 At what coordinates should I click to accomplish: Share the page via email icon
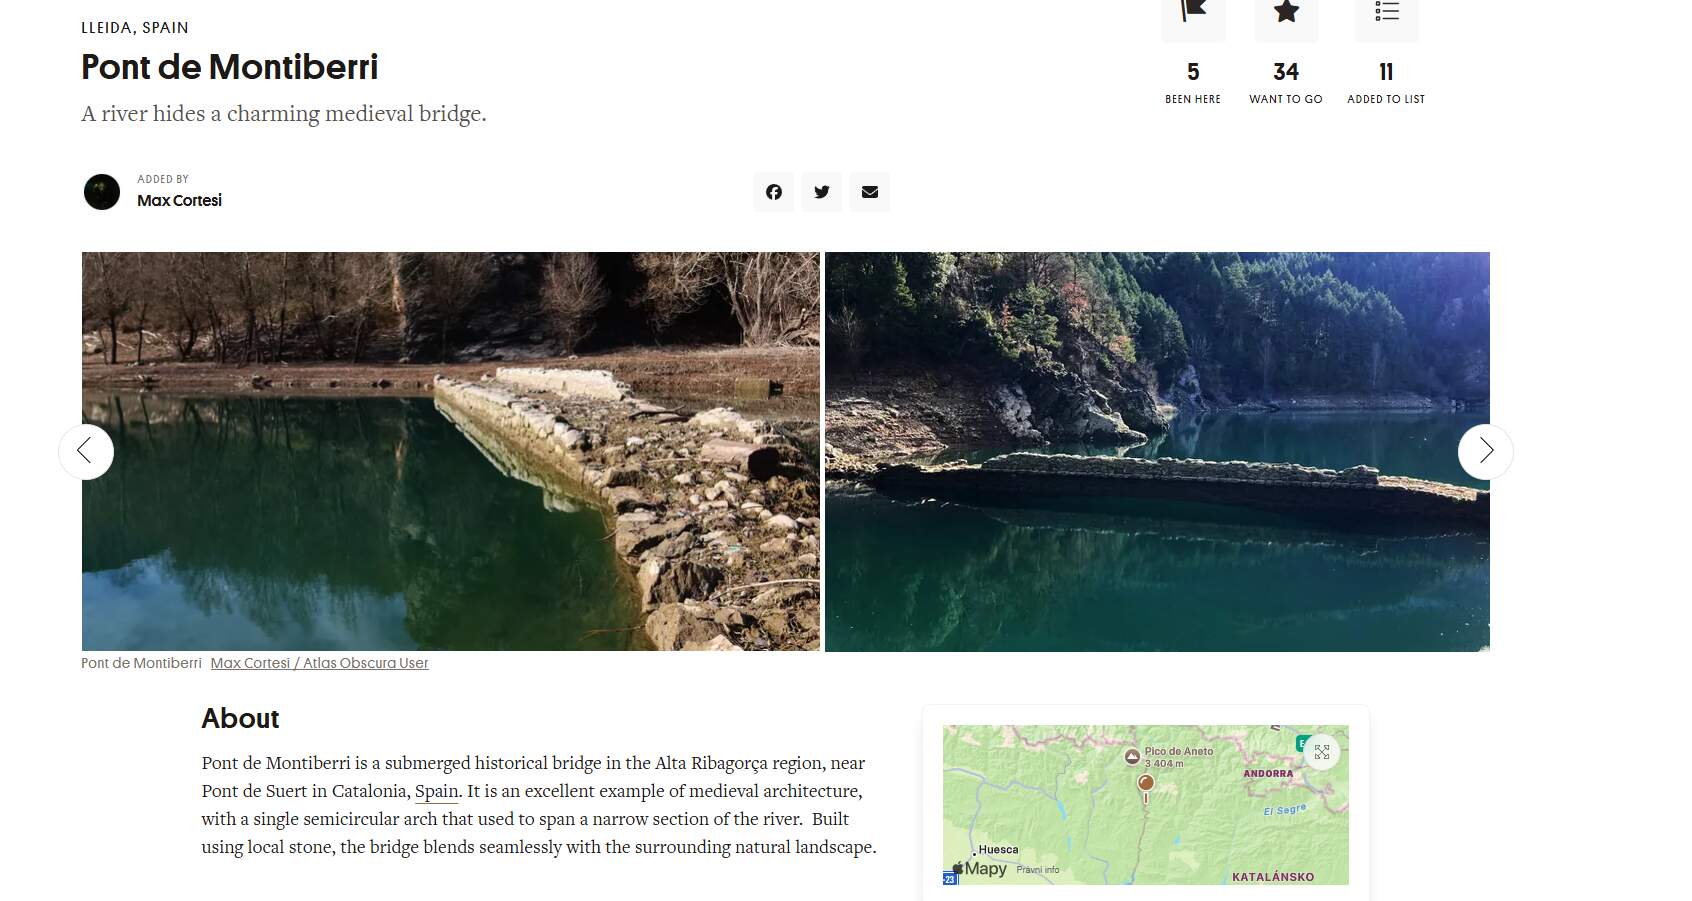(870, 192)
